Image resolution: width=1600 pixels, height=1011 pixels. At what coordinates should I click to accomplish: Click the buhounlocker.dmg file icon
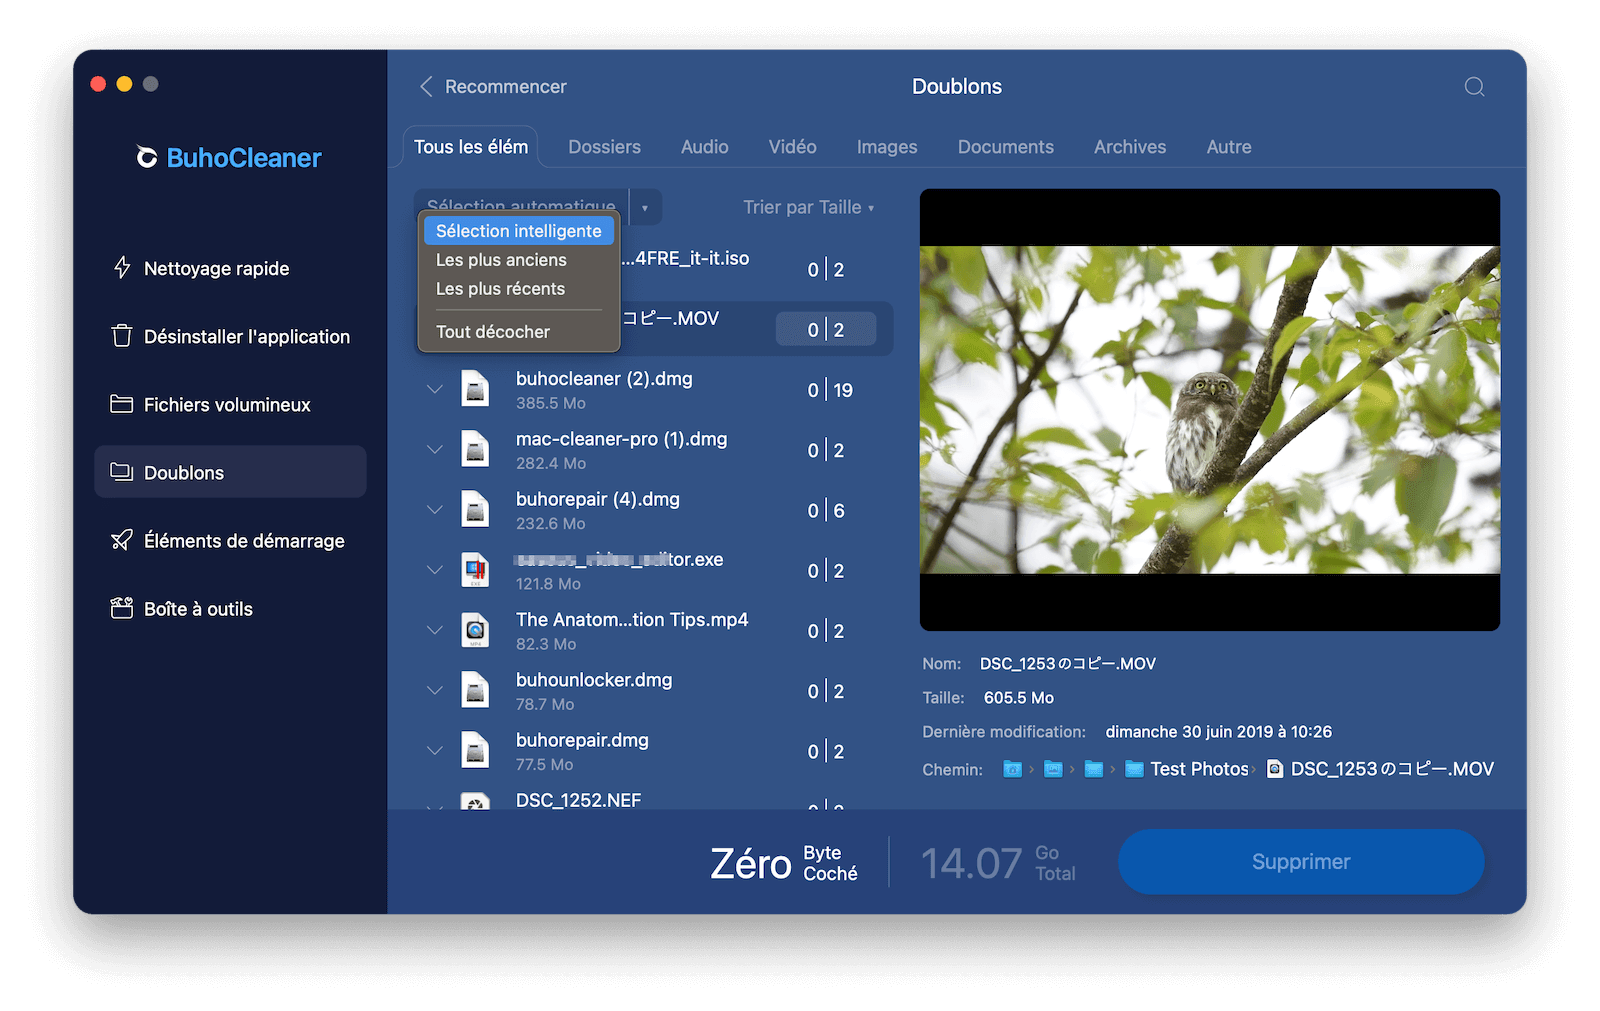point(475,690)
